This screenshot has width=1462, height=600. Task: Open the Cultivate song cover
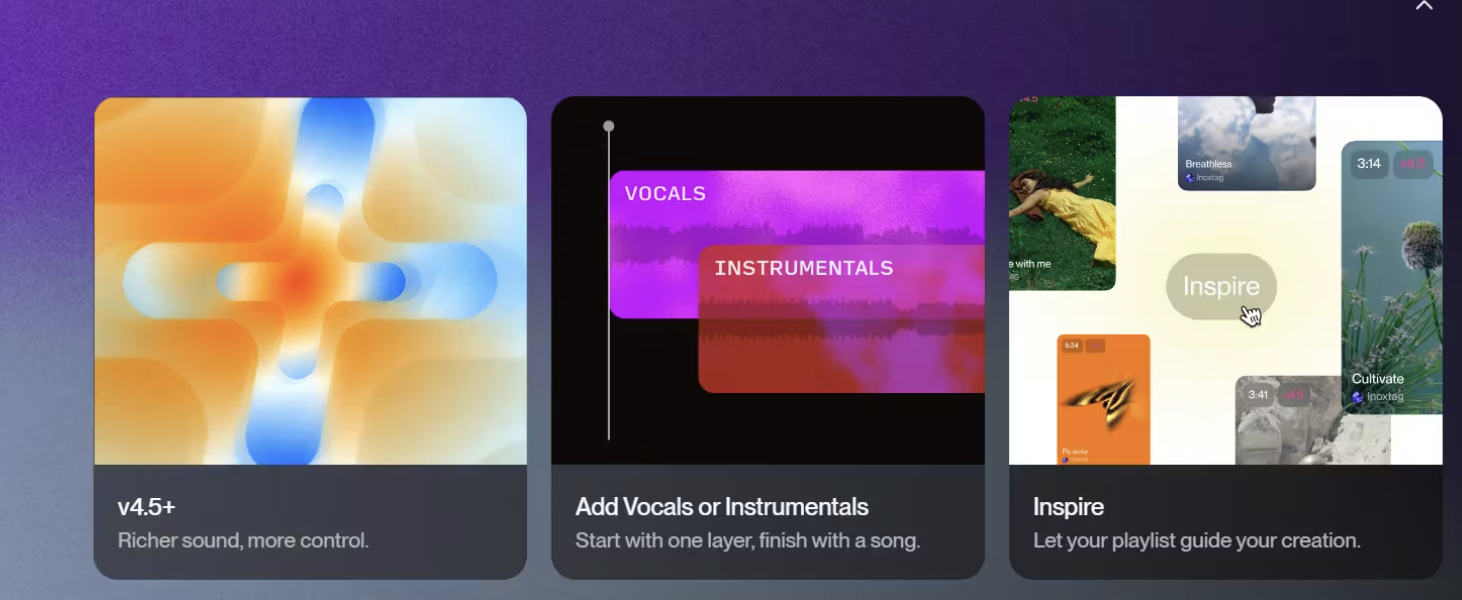coord(1392,277)
